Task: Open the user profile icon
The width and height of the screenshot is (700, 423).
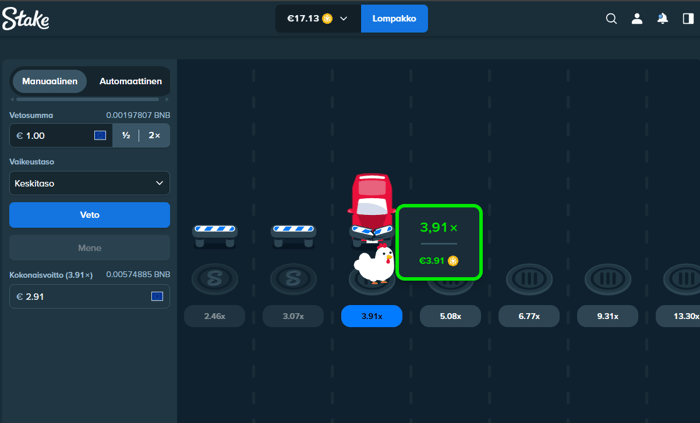Action: pos(637,18)
